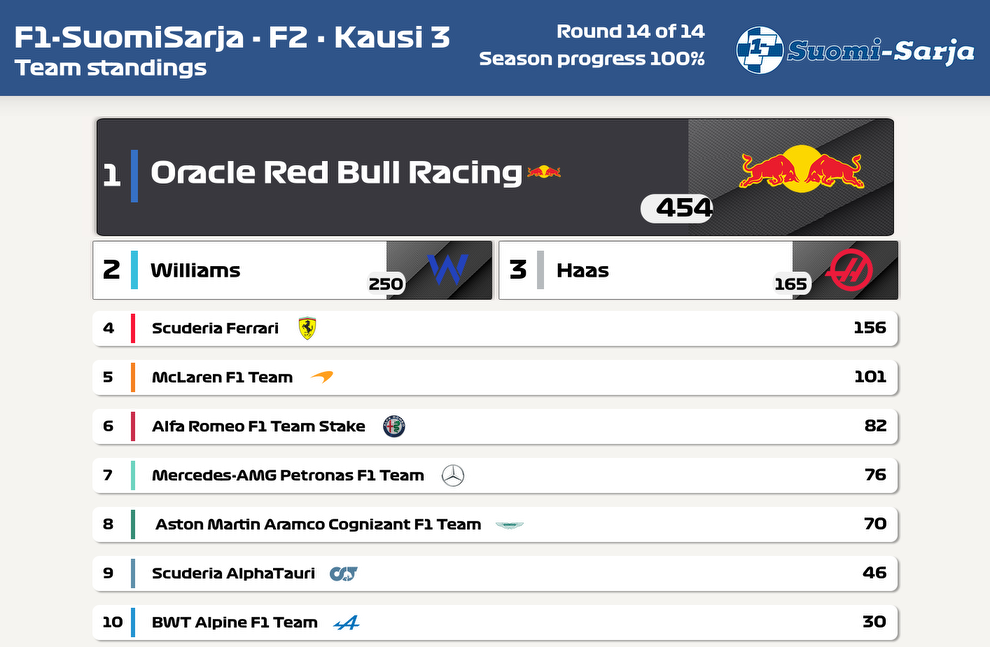Click the 454 points badge
Screen dimensions: 990x647
click(x=677, y=208)
